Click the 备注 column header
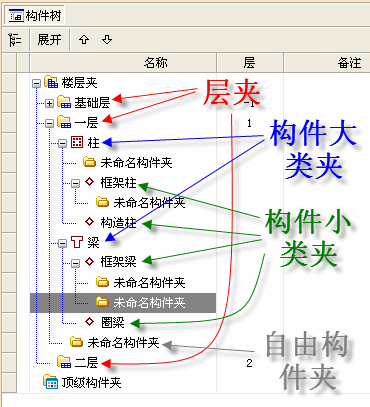 tap(327, 62)
